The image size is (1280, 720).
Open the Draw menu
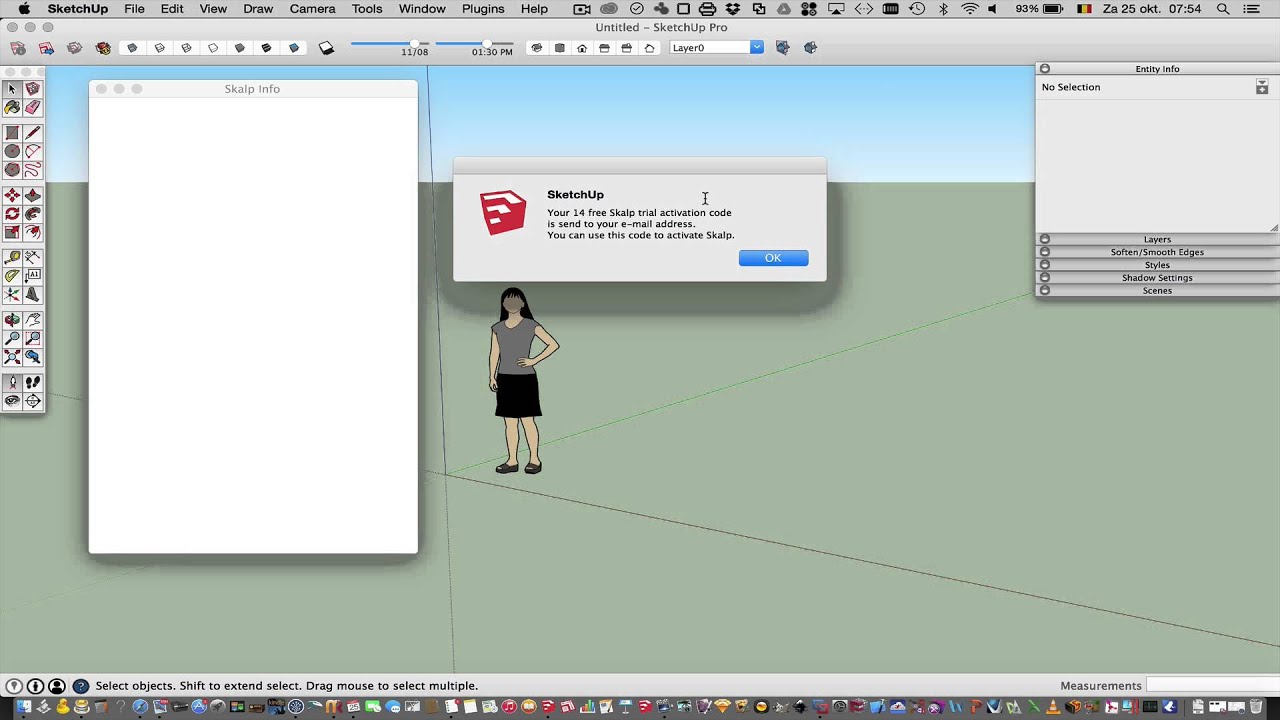[x=258, y=9]
